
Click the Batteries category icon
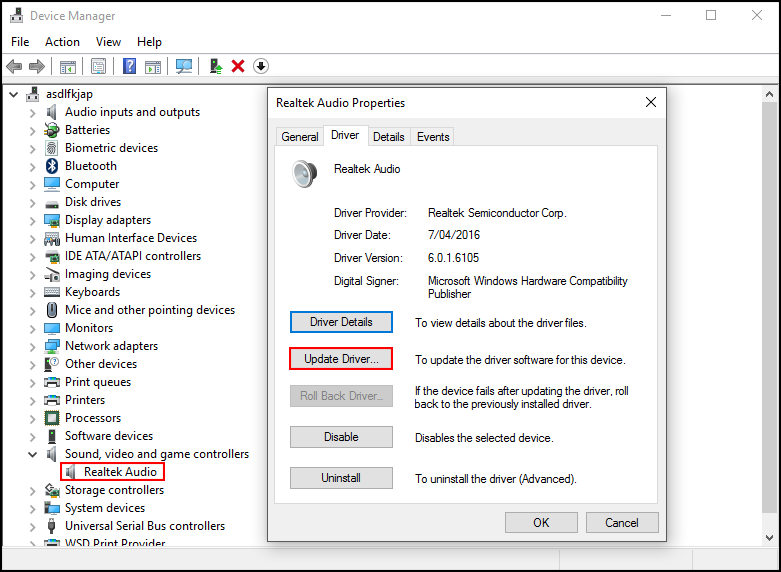[x=52, y=130]
